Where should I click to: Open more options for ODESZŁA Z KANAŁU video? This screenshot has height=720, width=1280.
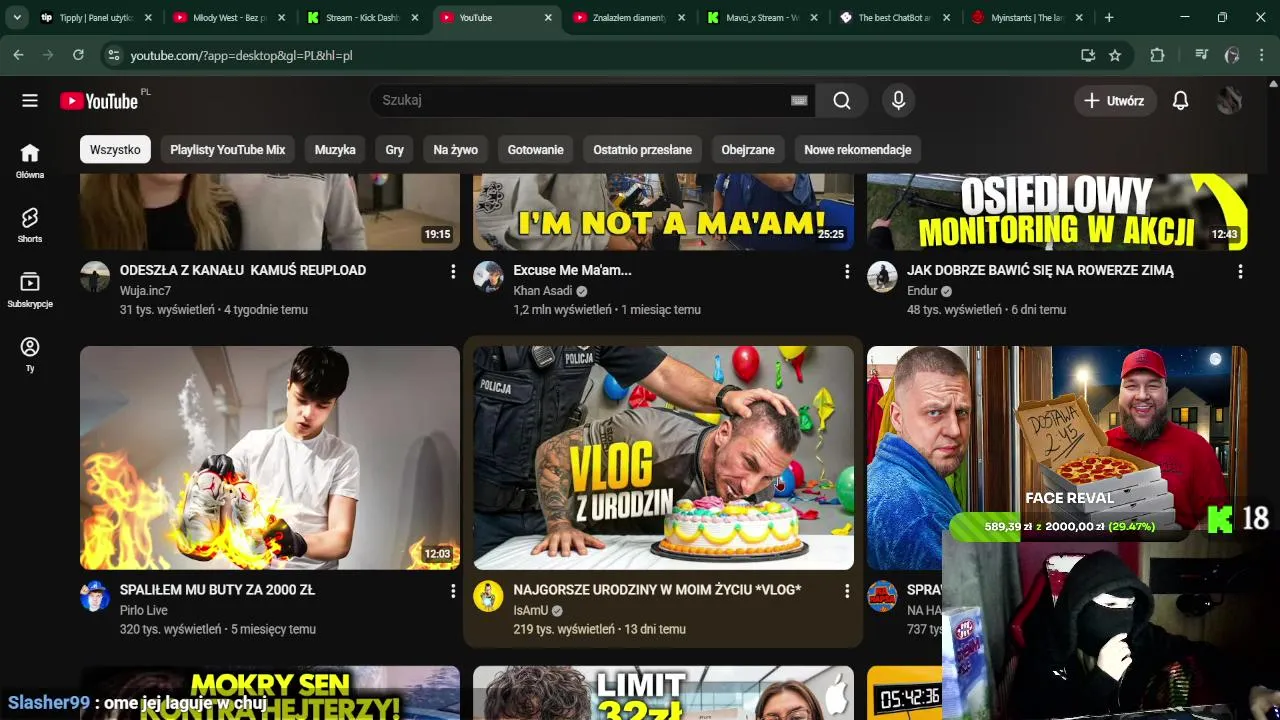click(453, 271)
